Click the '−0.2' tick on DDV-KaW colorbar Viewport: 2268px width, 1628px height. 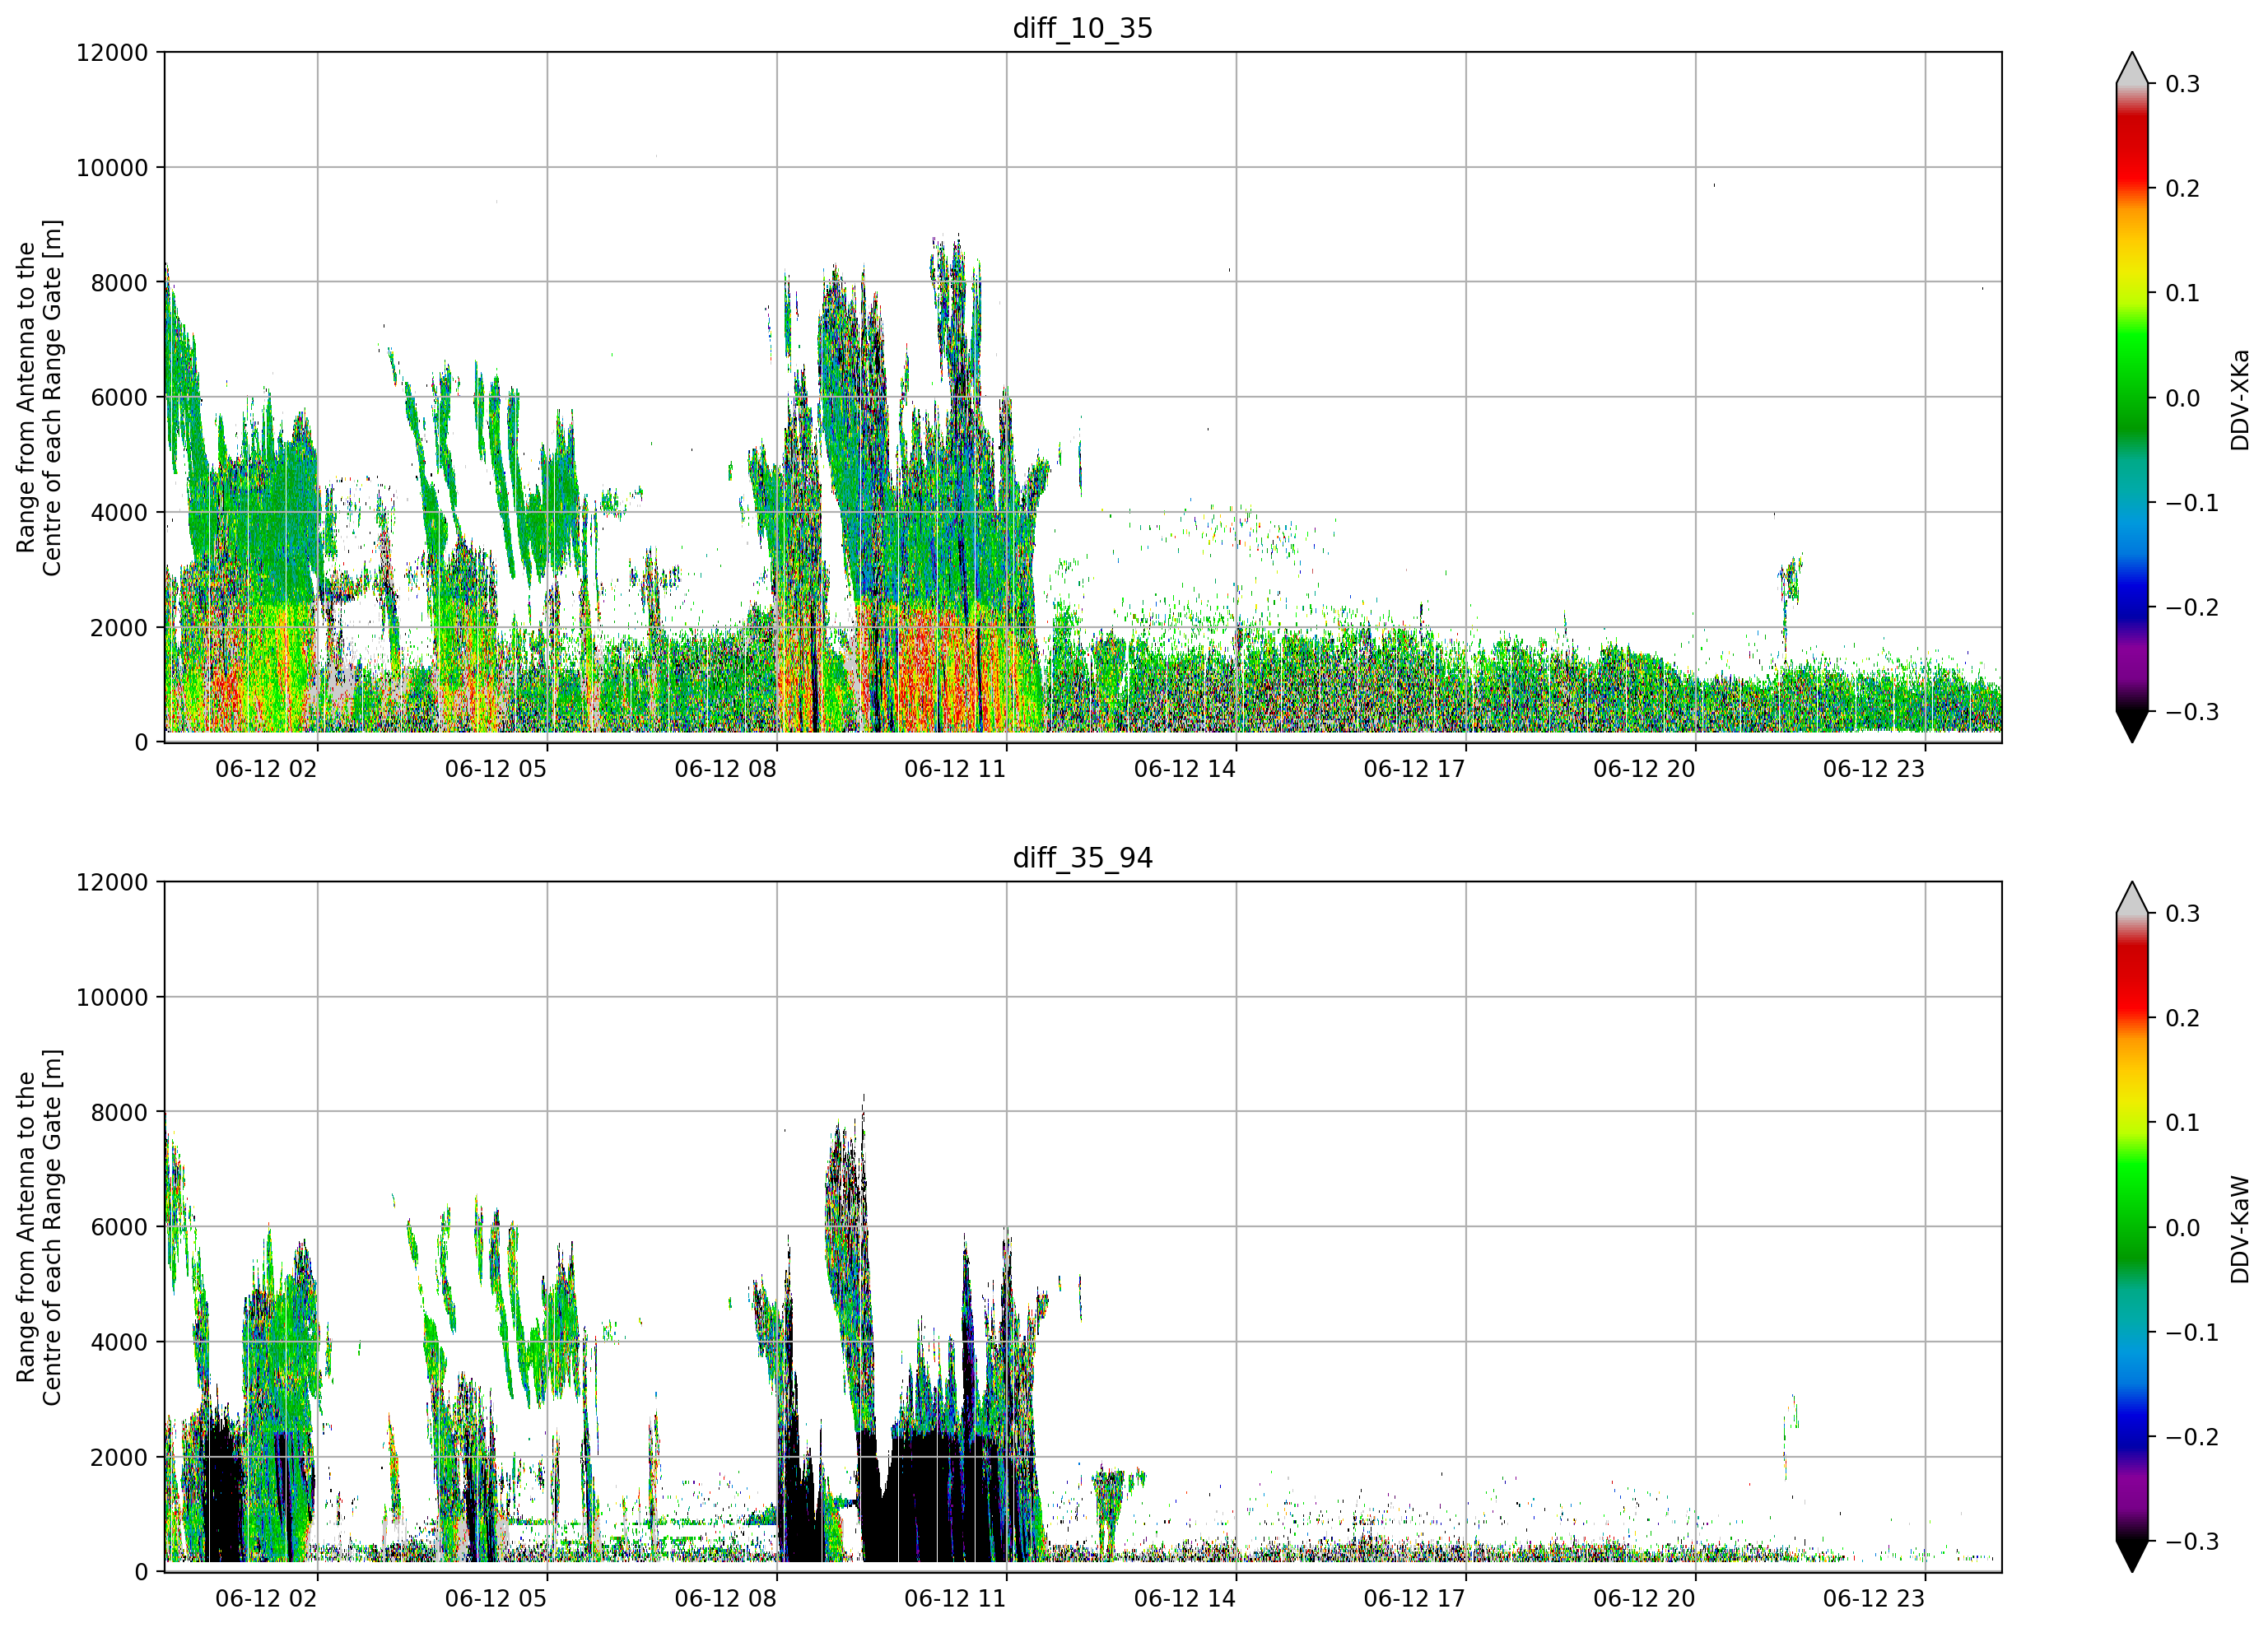(2192, 1437)
